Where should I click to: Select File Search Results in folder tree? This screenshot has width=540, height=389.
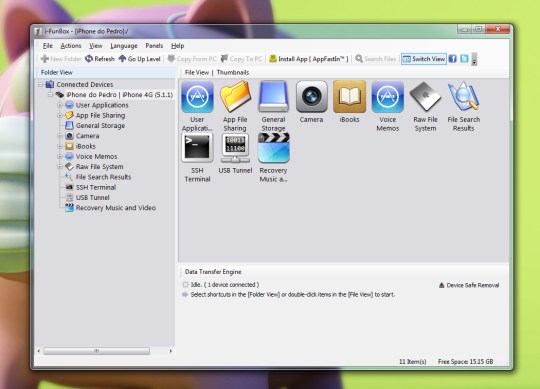[98, 177]
